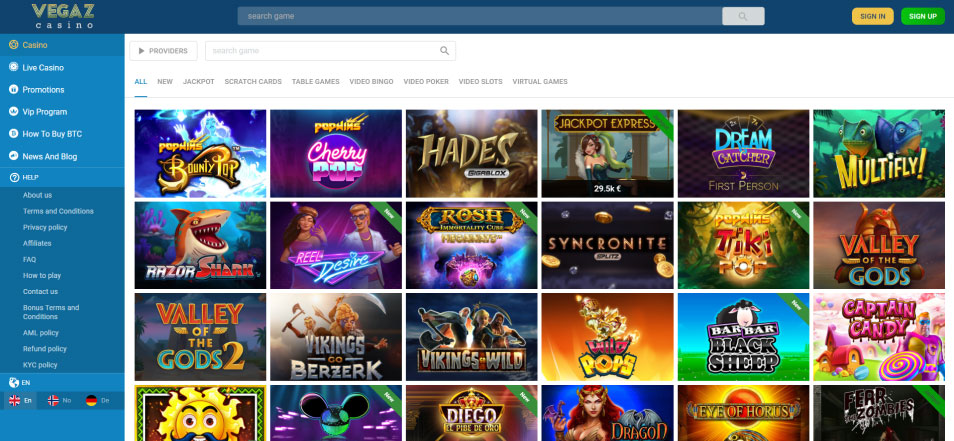Open the Captain Candy game
This screenshot has height=441, width=954.
click(x=879, y=337)
